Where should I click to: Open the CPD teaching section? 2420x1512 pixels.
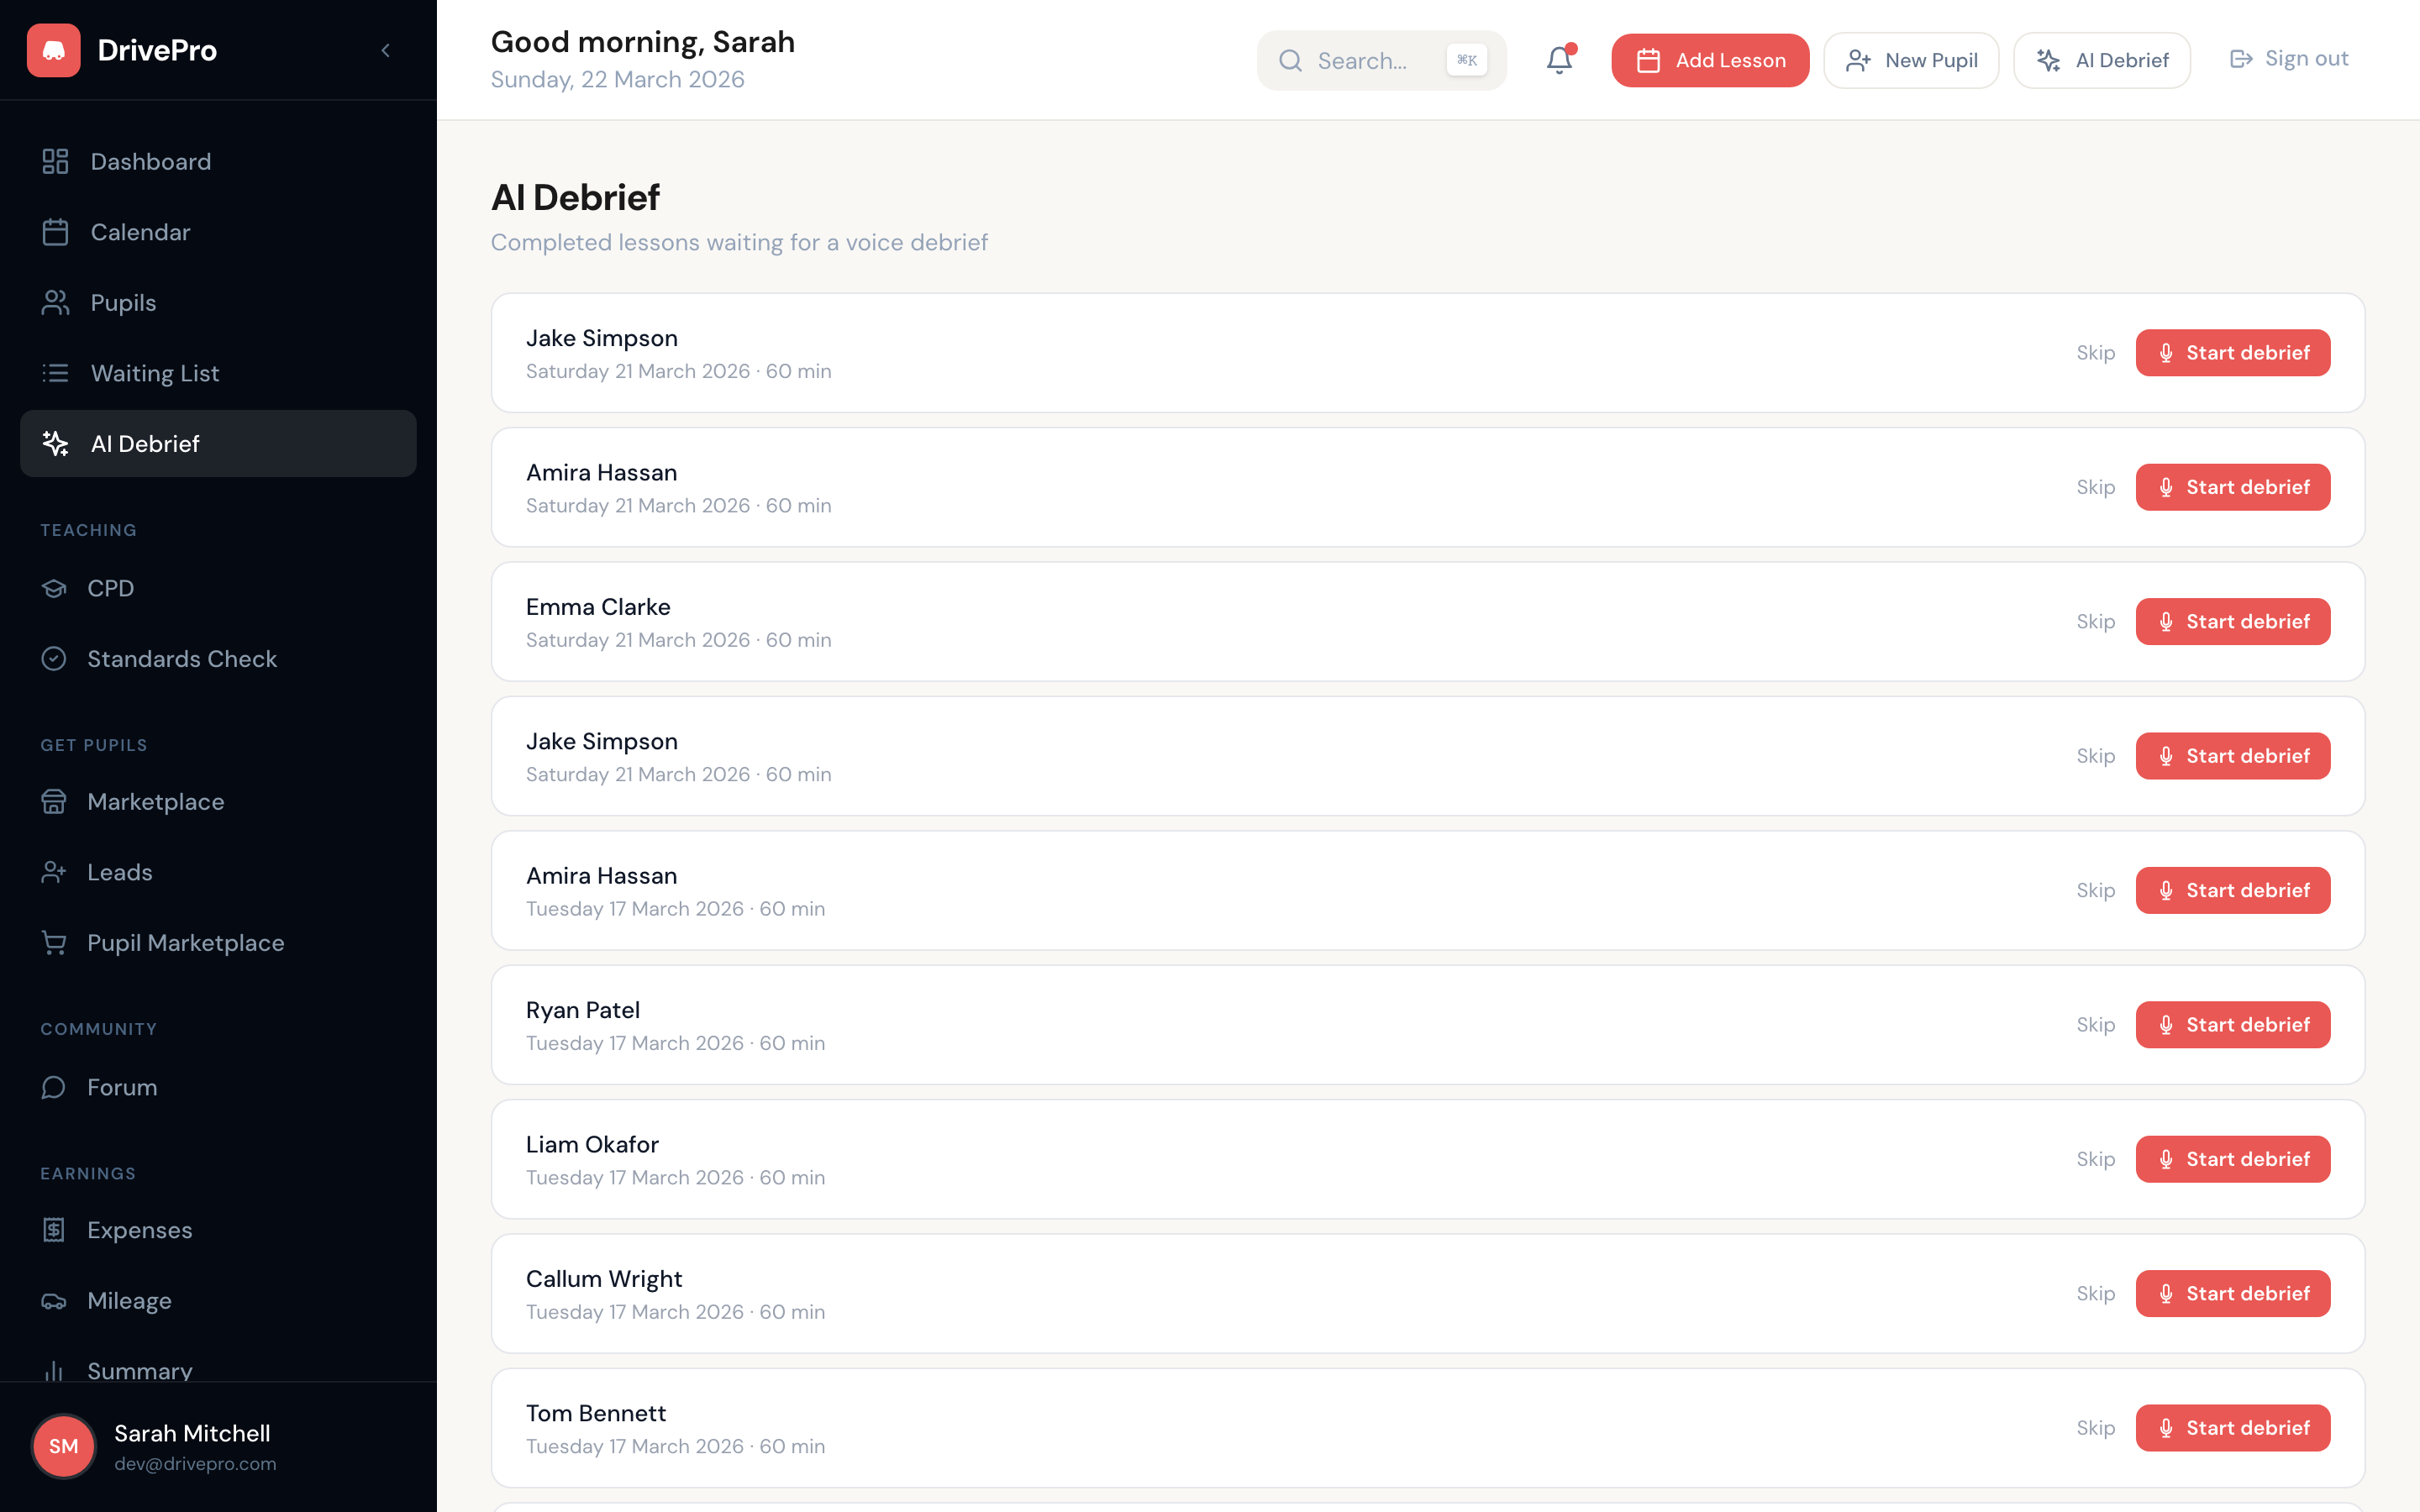click(x=110, y=588)
